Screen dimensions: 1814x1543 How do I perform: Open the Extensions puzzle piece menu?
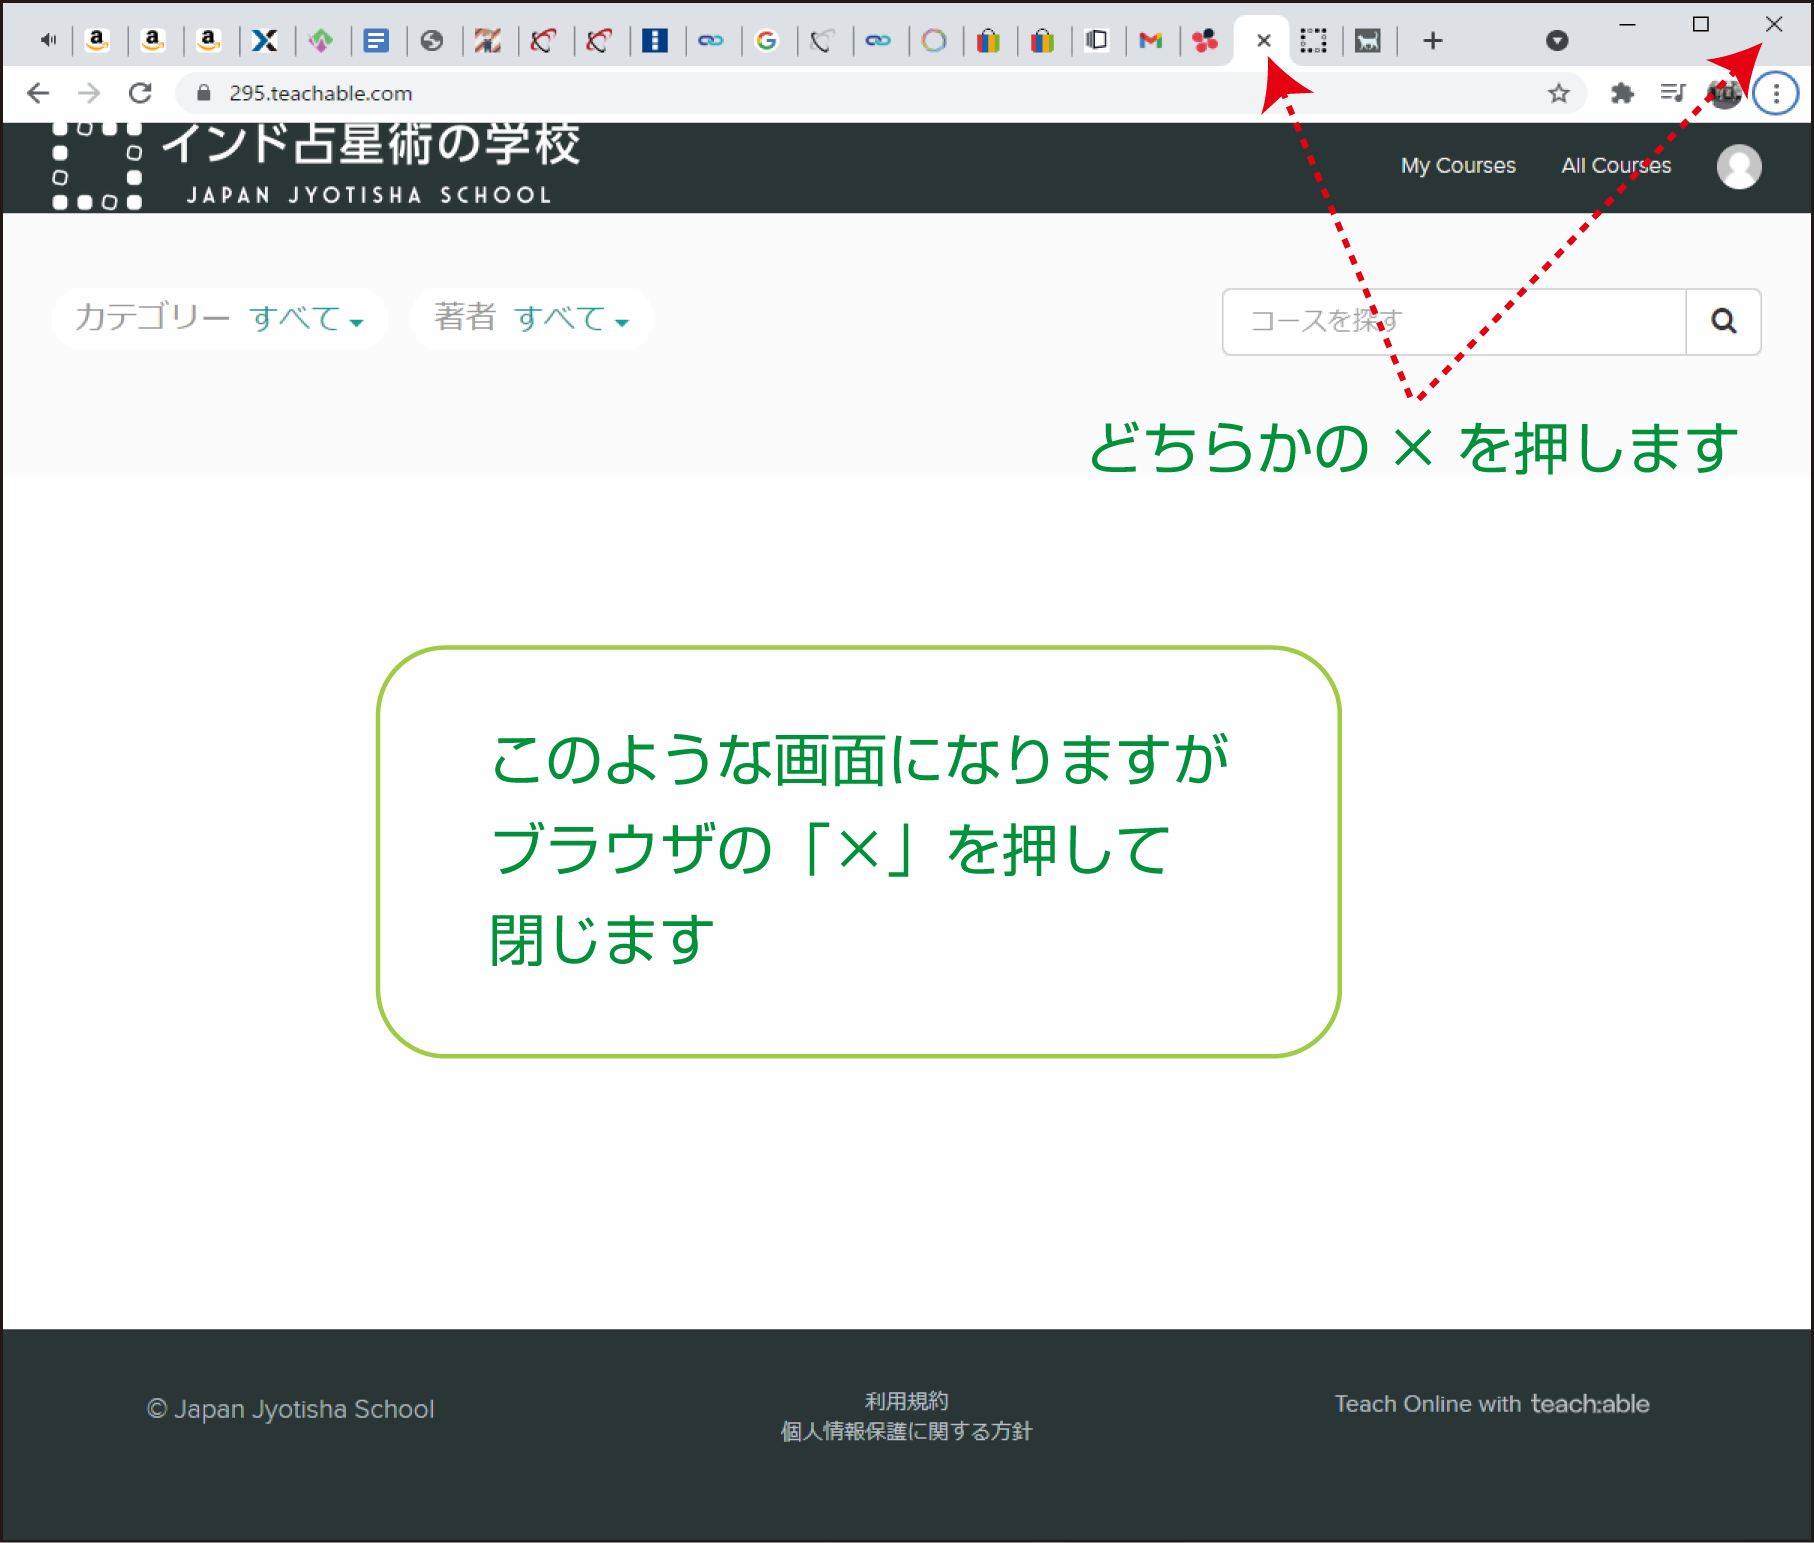tap(1622, 93)
